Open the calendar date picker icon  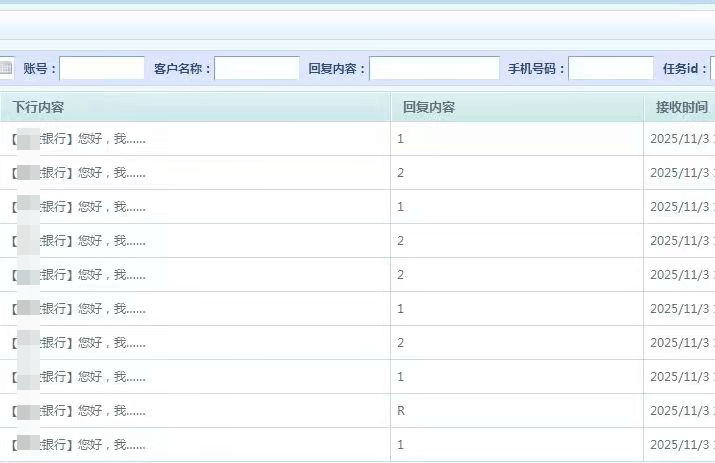pyautogui.click(x=6, y=69)
